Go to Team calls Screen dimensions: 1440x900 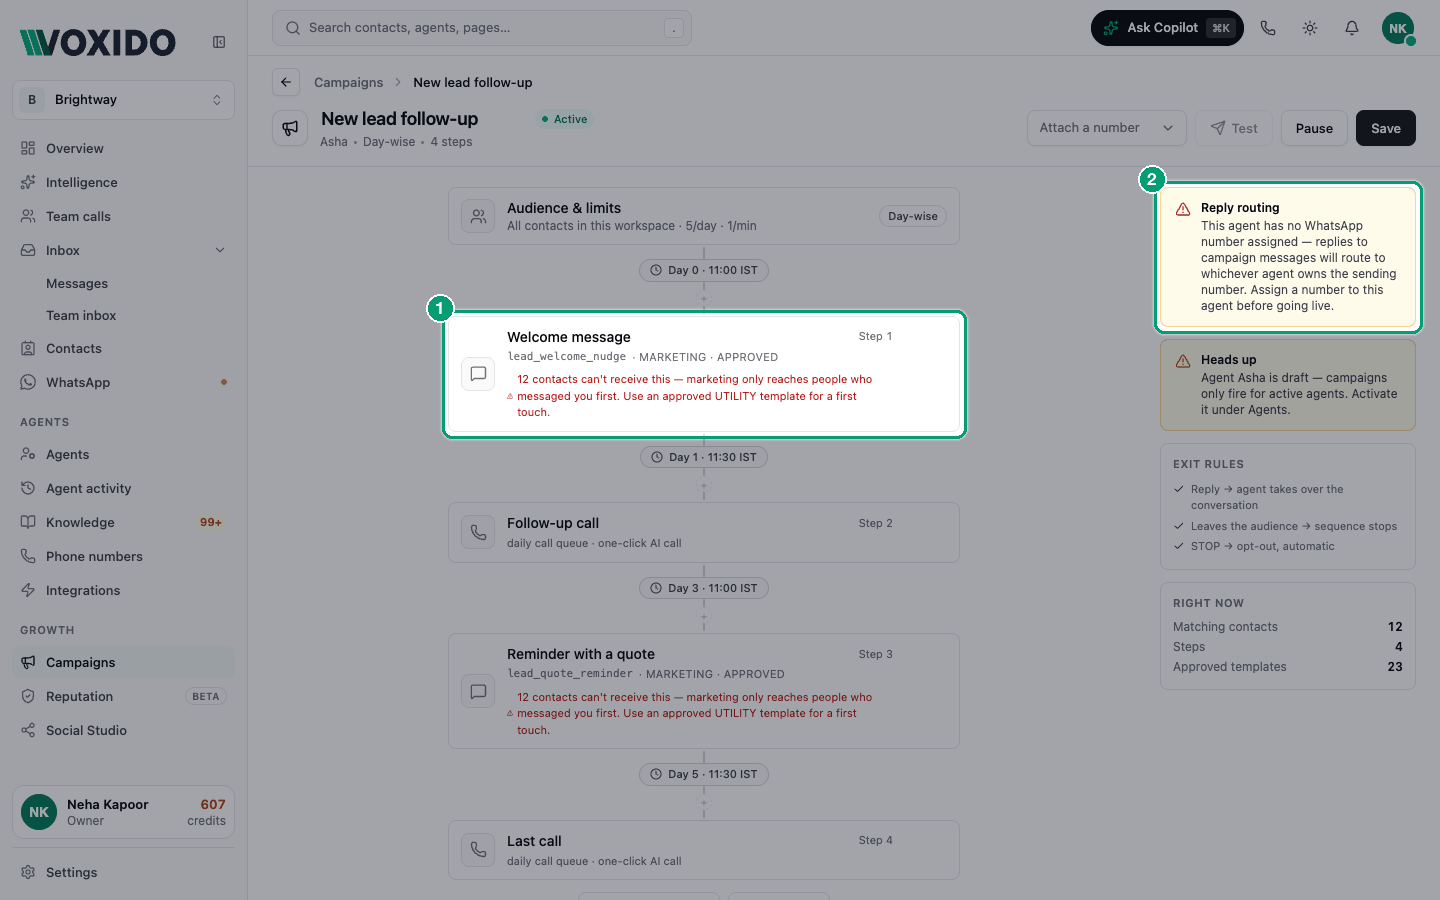(x=123, y=216)
